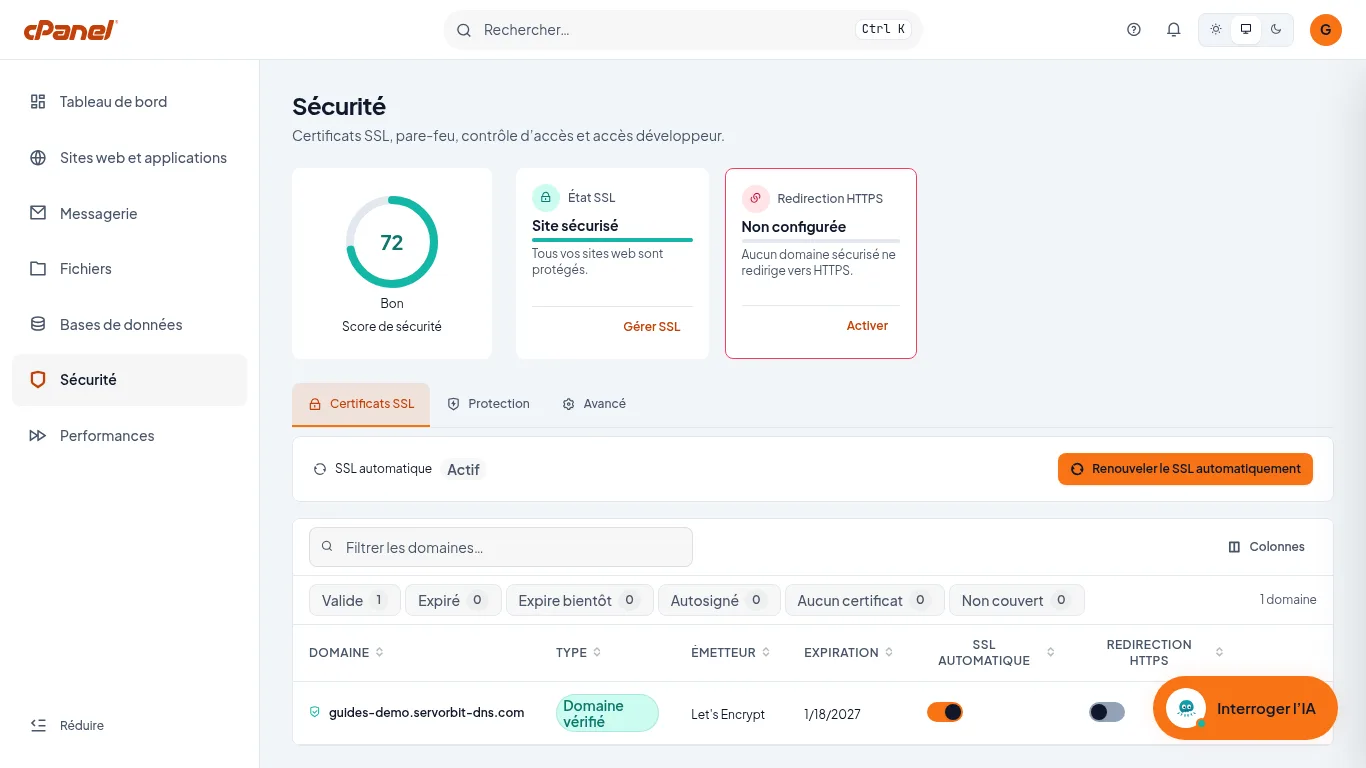Focus the Filtrer les domaines field
The height and width of the screenshot is (768, 1366).
pos(501,547)
